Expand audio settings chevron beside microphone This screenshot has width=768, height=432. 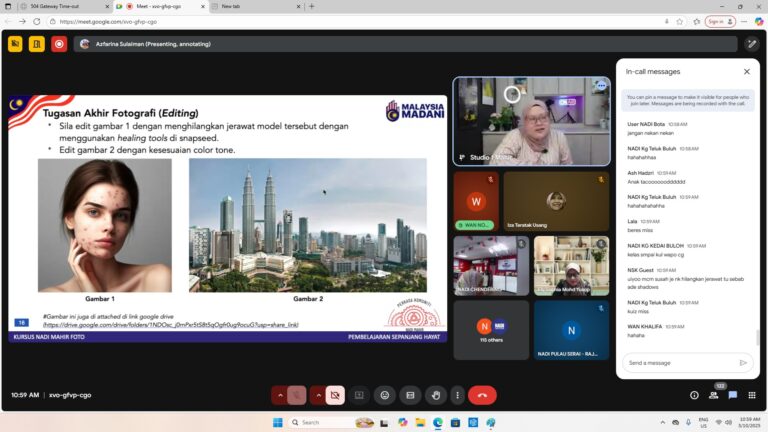point(280,395)
